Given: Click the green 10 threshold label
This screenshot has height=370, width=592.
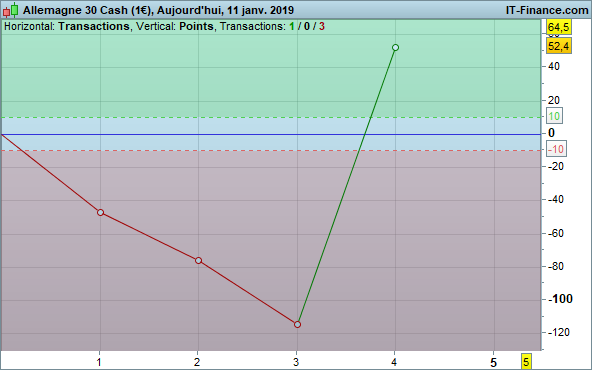Looking at the screenshot, I should pyautogui.click(x=554, y=116).
